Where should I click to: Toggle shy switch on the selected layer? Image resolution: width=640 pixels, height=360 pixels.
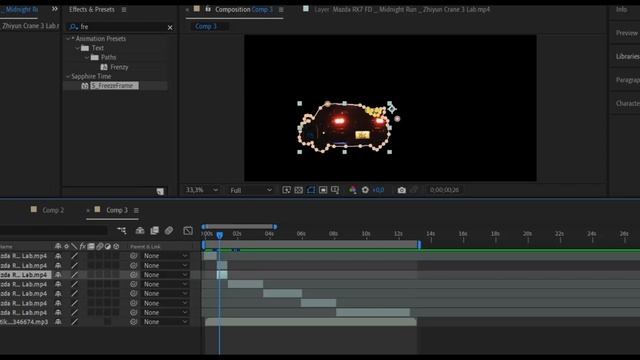[x=58, y=275]
